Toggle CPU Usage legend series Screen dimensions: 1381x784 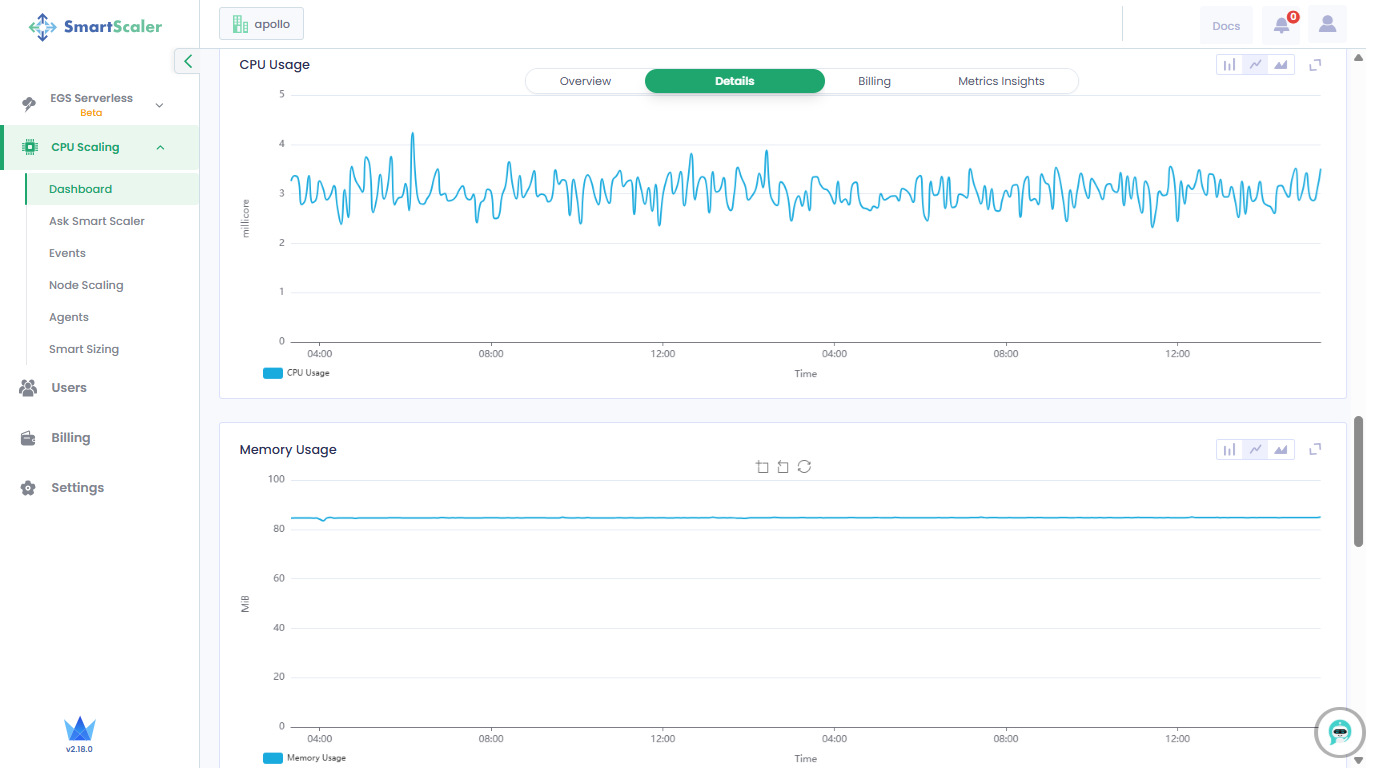pyautogui.click(x=296, y=373)
